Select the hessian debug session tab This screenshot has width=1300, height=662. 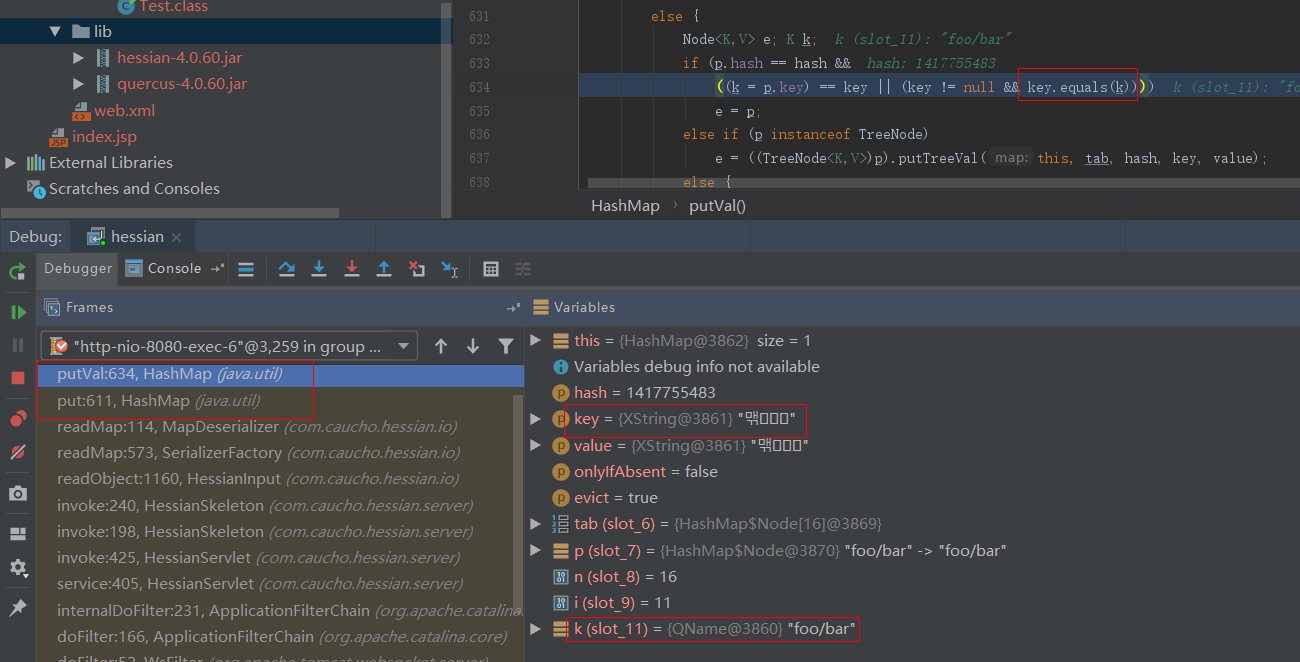coord(136,237)
